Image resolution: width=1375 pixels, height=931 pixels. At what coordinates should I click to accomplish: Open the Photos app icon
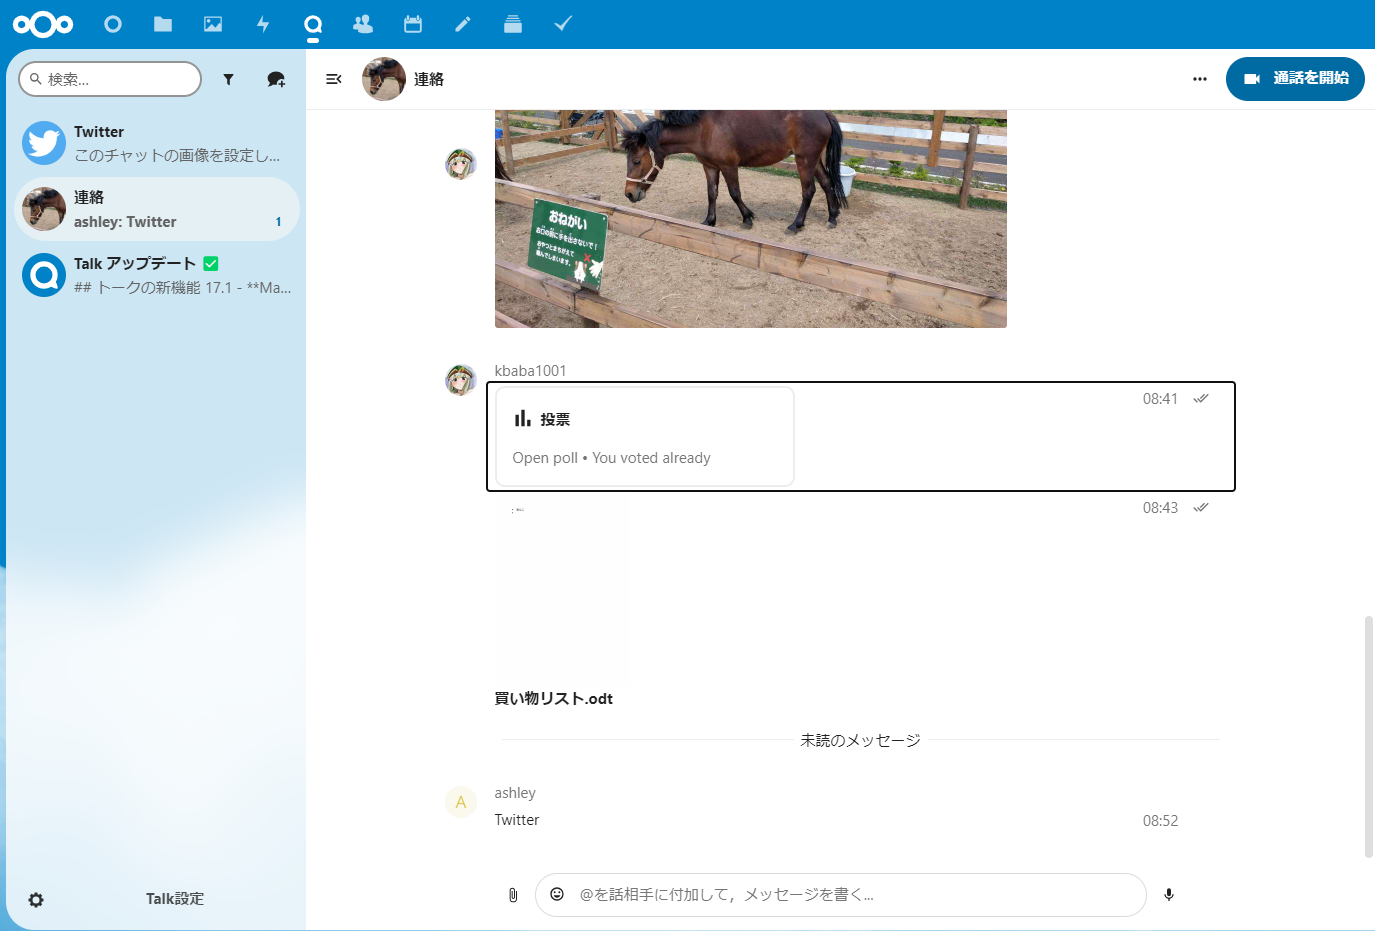[x=213, y=24]
